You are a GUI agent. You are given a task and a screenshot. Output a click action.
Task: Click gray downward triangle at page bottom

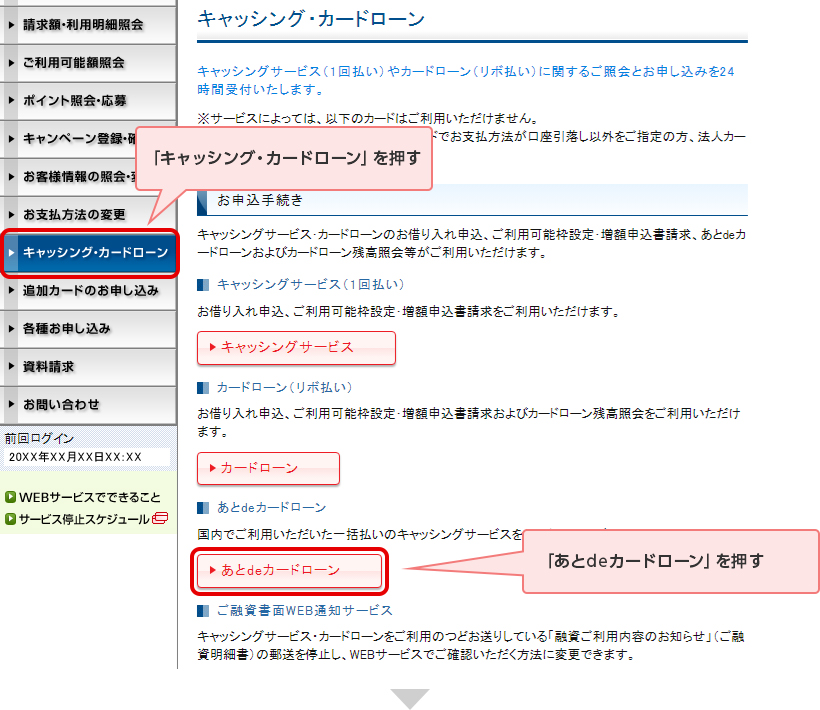tap(409, 698)
